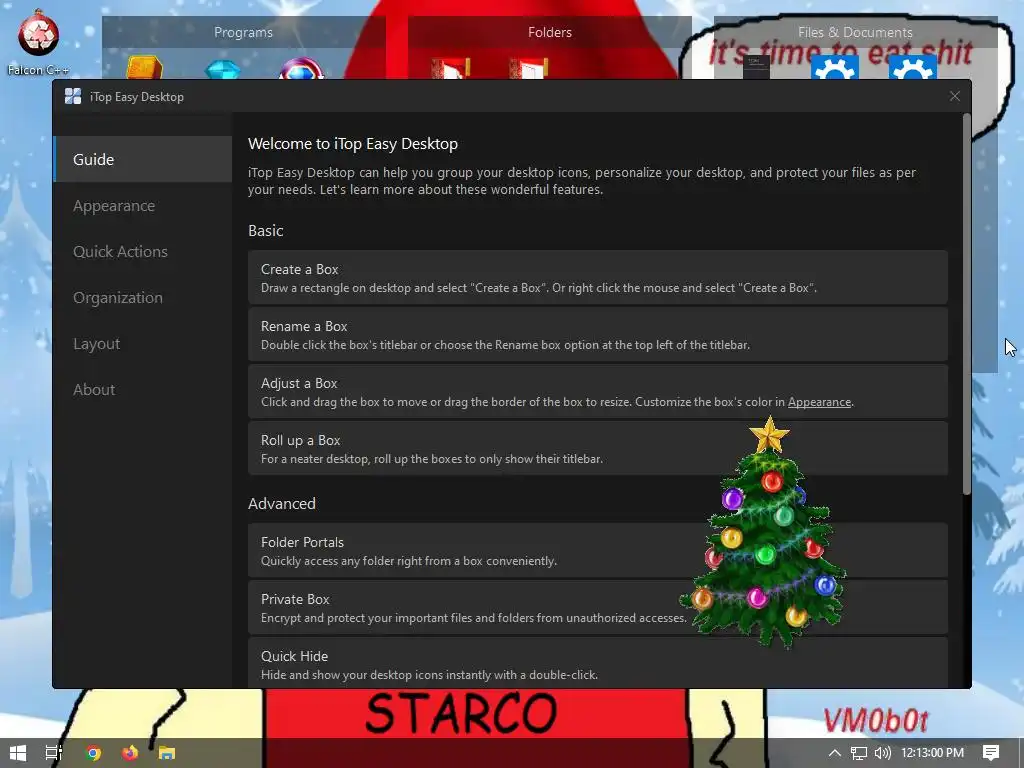Viewport: 1024px width, 768px height.
Task: Select the Folders box title bar
Action: coord(550,32)
